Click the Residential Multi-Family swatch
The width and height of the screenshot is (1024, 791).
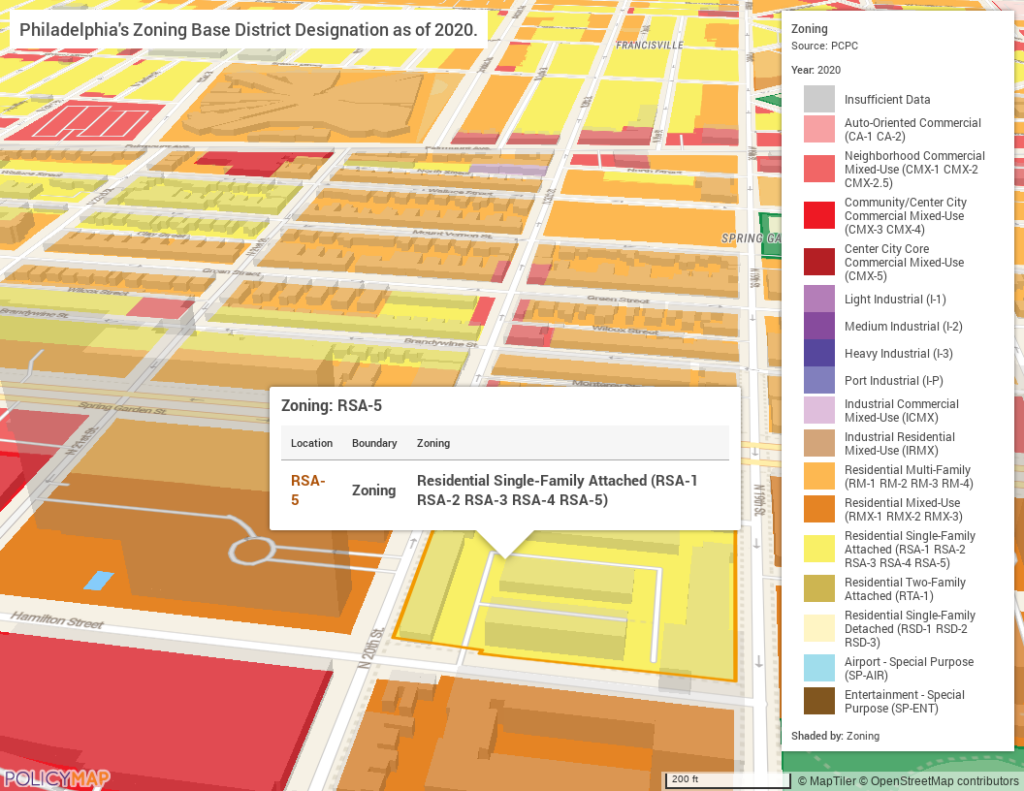(819, 476)
